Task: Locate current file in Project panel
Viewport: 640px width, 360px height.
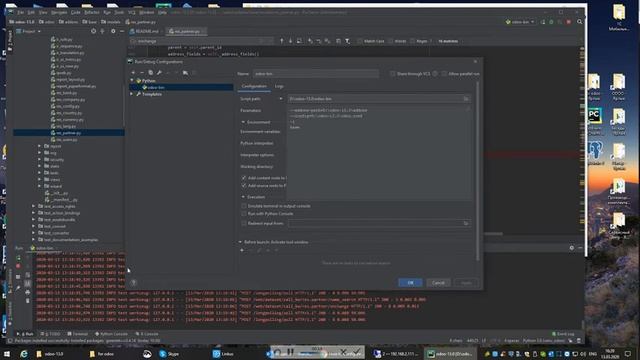Action: (x=93, y=31)
